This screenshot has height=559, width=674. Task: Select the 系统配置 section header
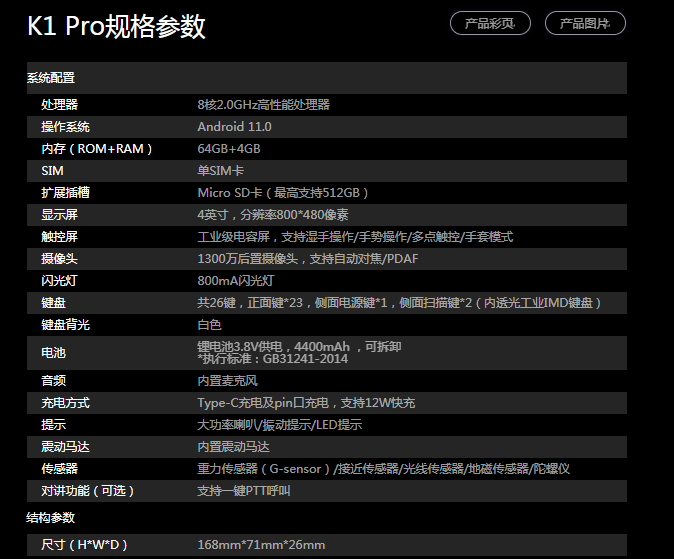[x=51, y=78]
